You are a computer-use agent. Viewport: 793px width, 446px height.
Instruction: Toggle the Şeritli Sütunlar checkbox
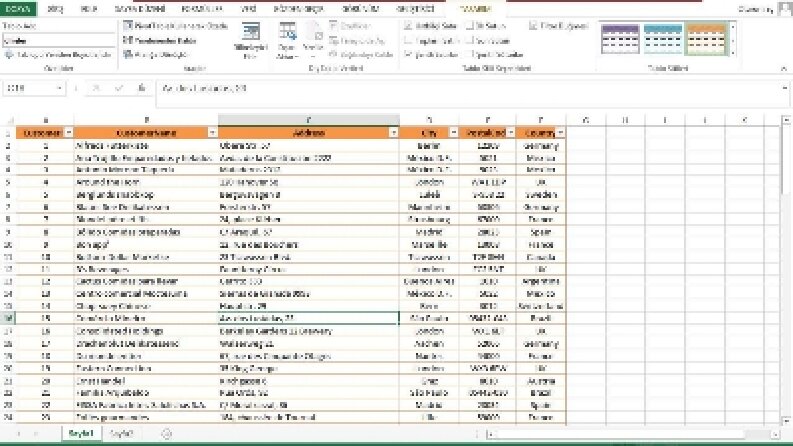pyautogui.click(x=469, y=54)
